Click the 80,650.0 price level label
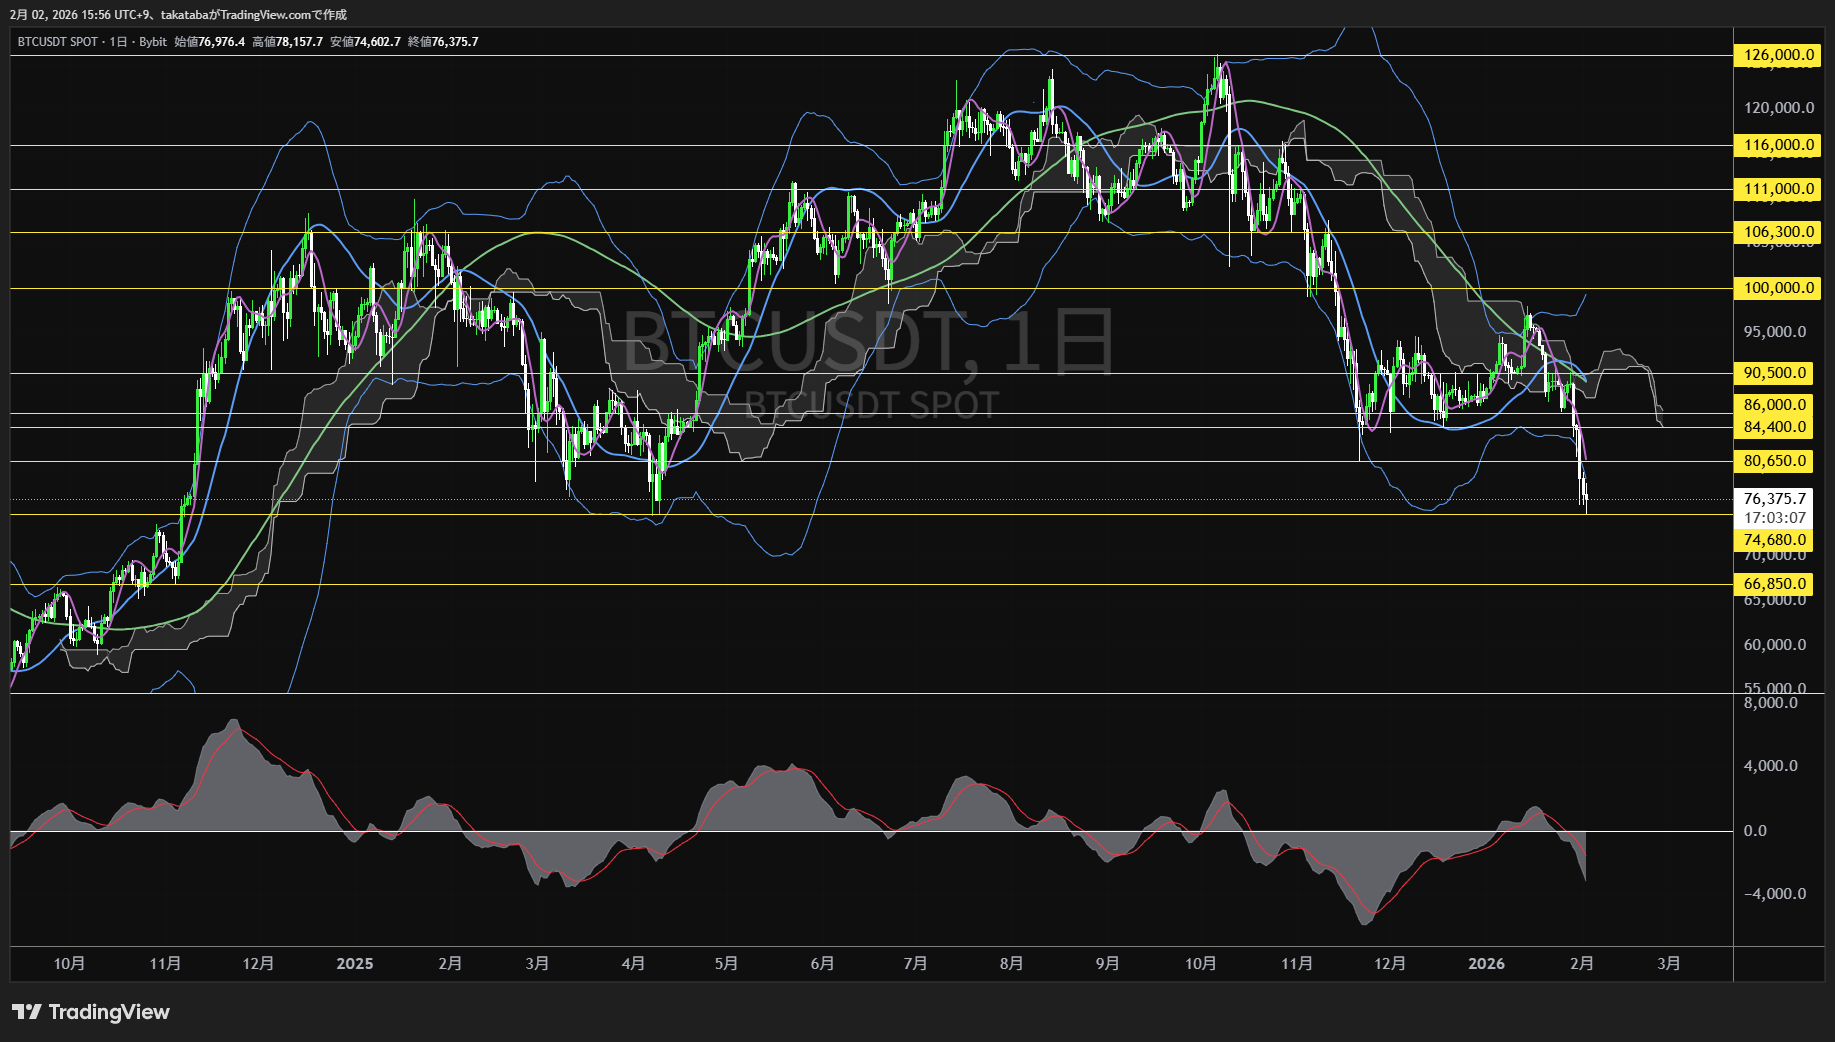 (1774, 461)
